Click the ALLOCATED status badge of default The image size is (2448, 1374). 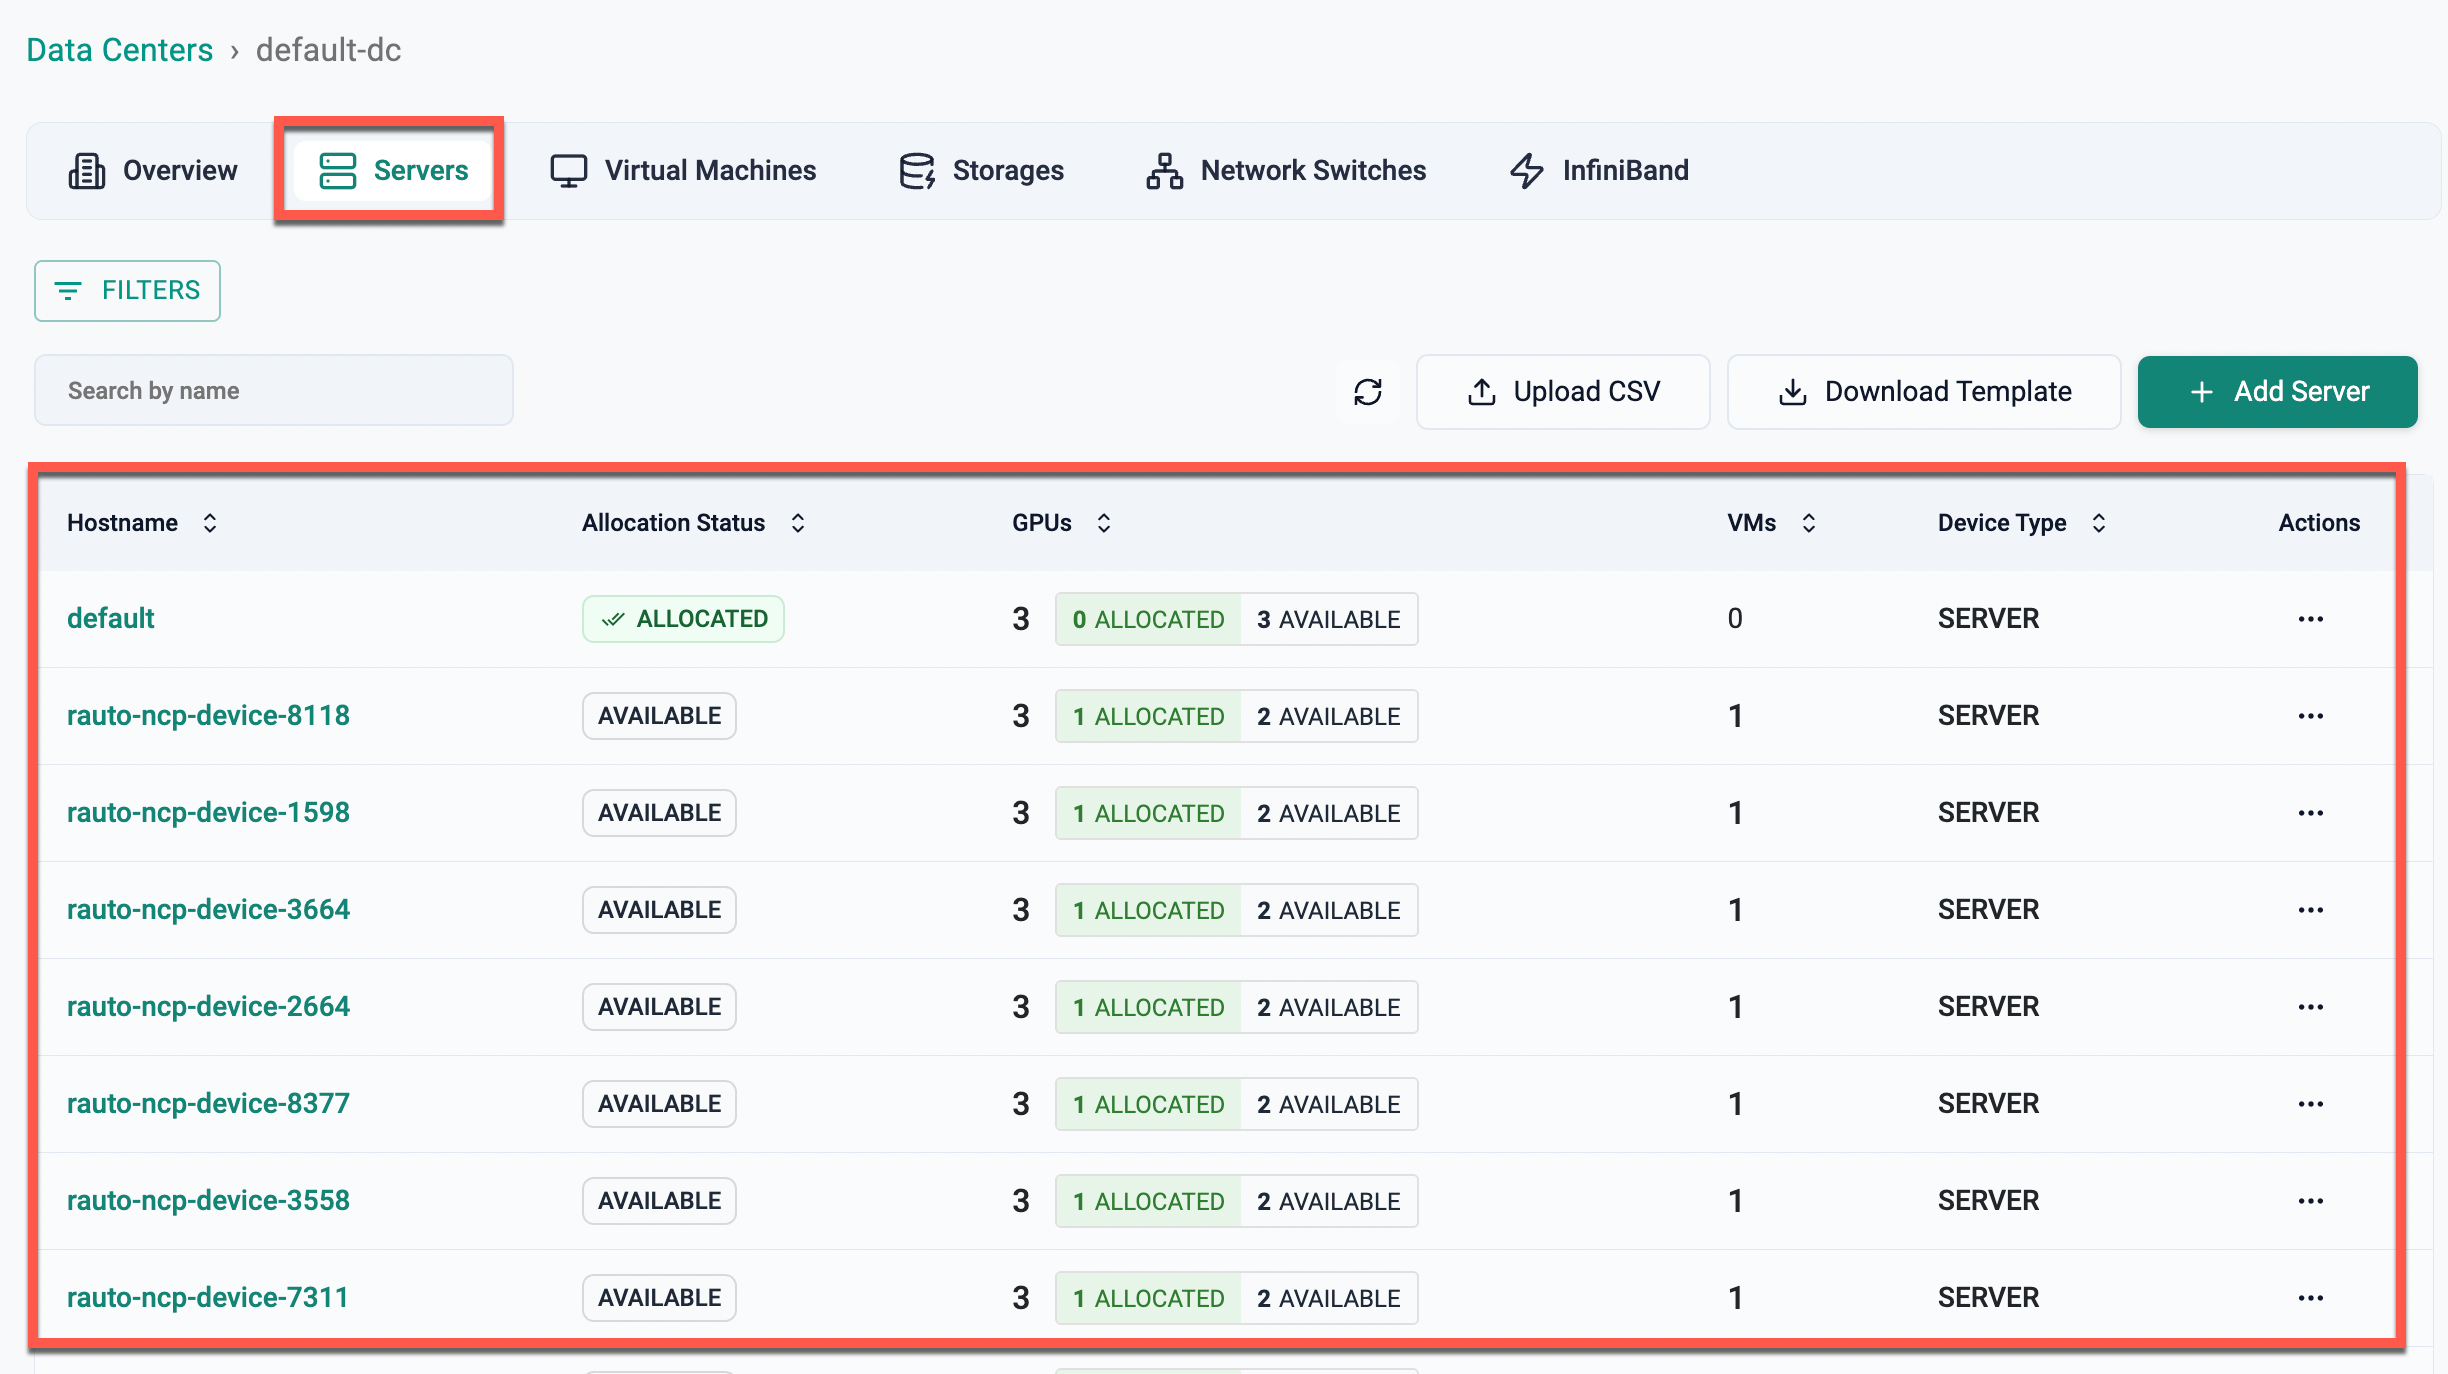683,619
